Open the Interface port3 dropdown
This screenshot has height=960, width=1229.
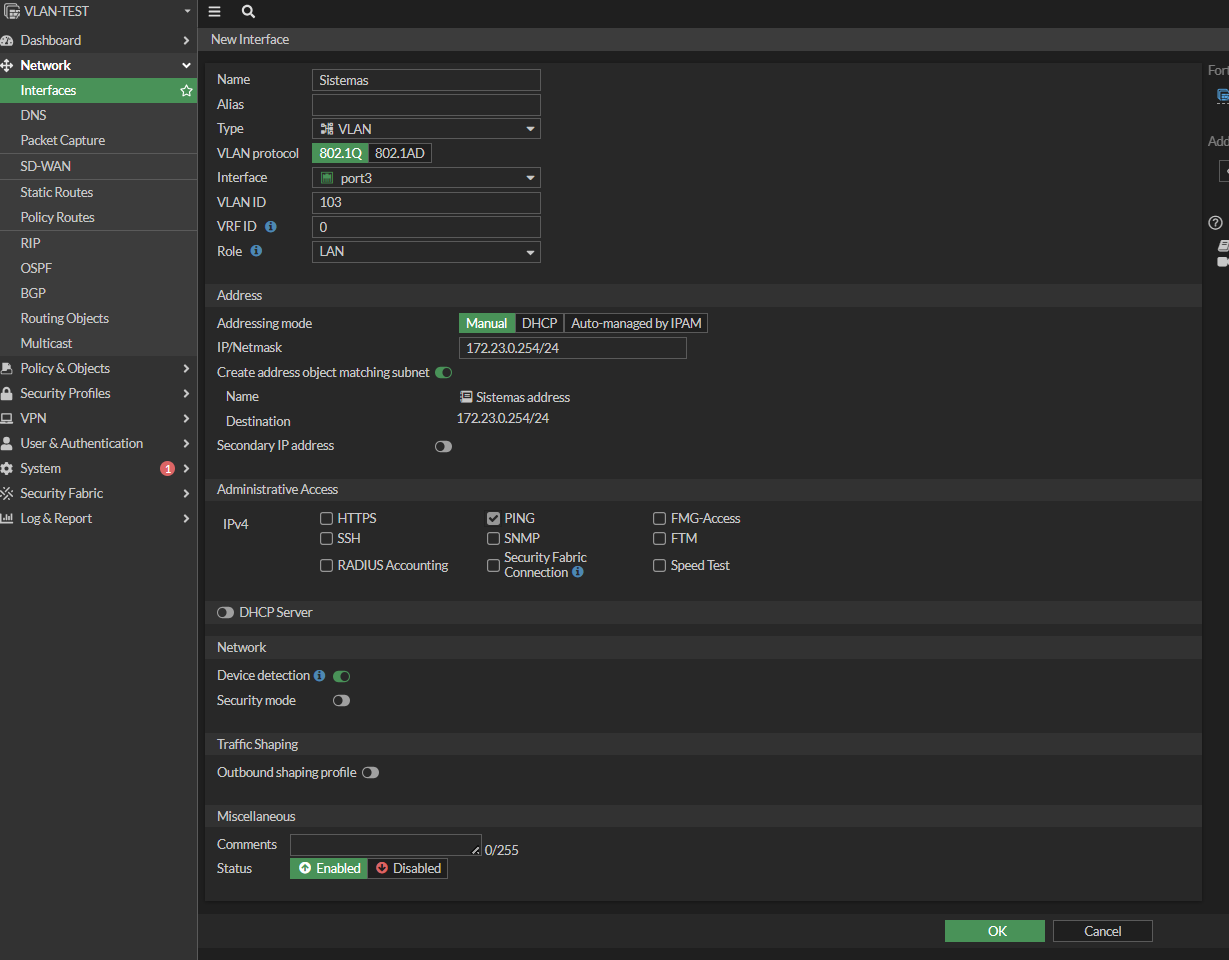[x=426, y=178]
